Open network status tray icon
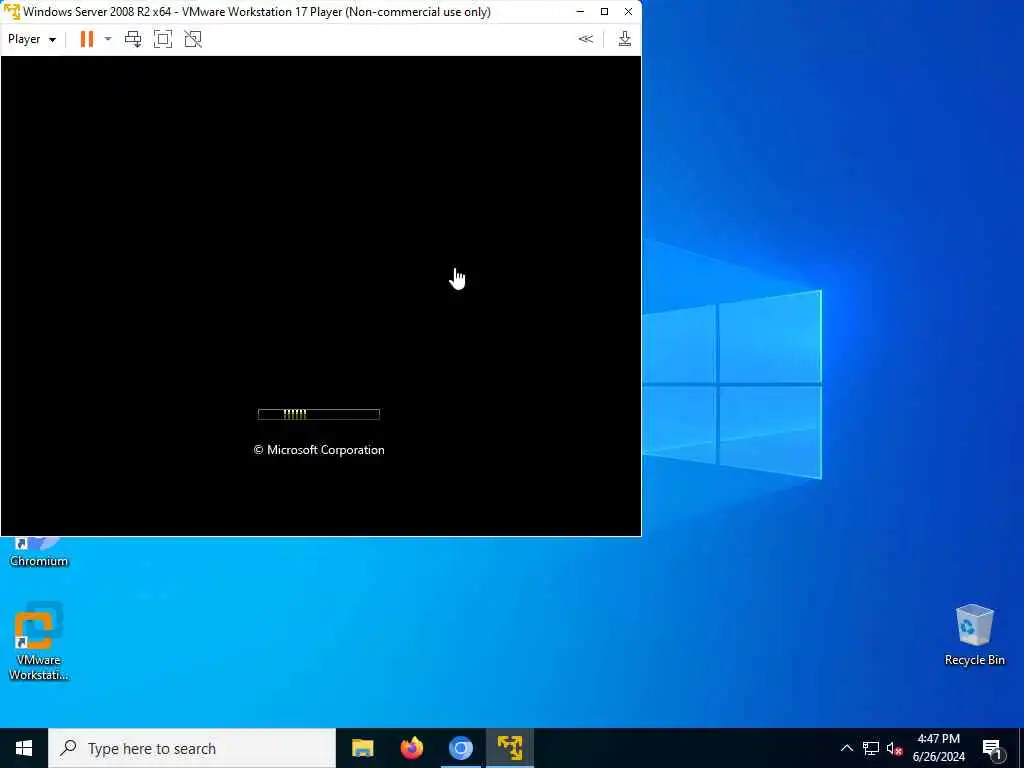Screen dimensions: 1024x768 pyautogui.click(x=871, y=748)
